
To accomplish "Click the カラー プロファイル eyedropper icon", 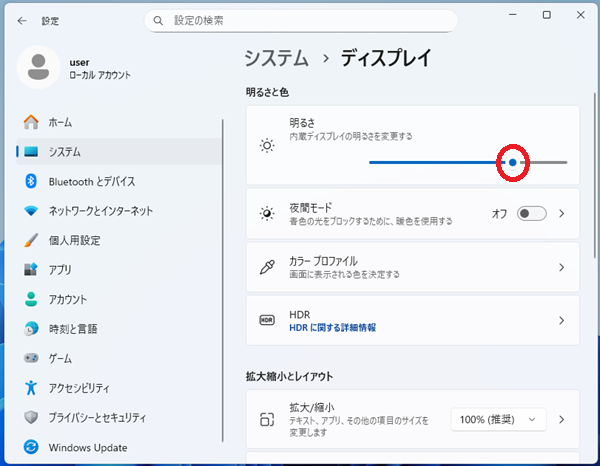I will (x=267, y=267).
